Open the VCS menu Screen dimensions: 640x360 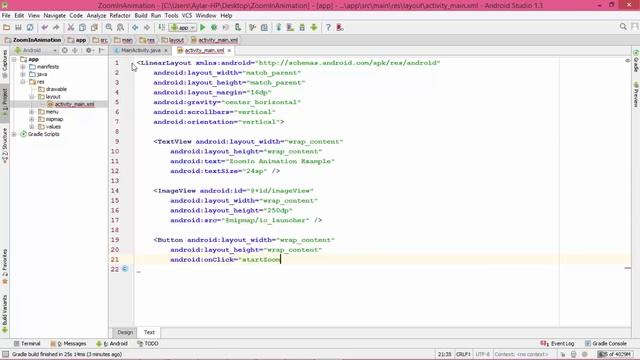pos(187,16)
